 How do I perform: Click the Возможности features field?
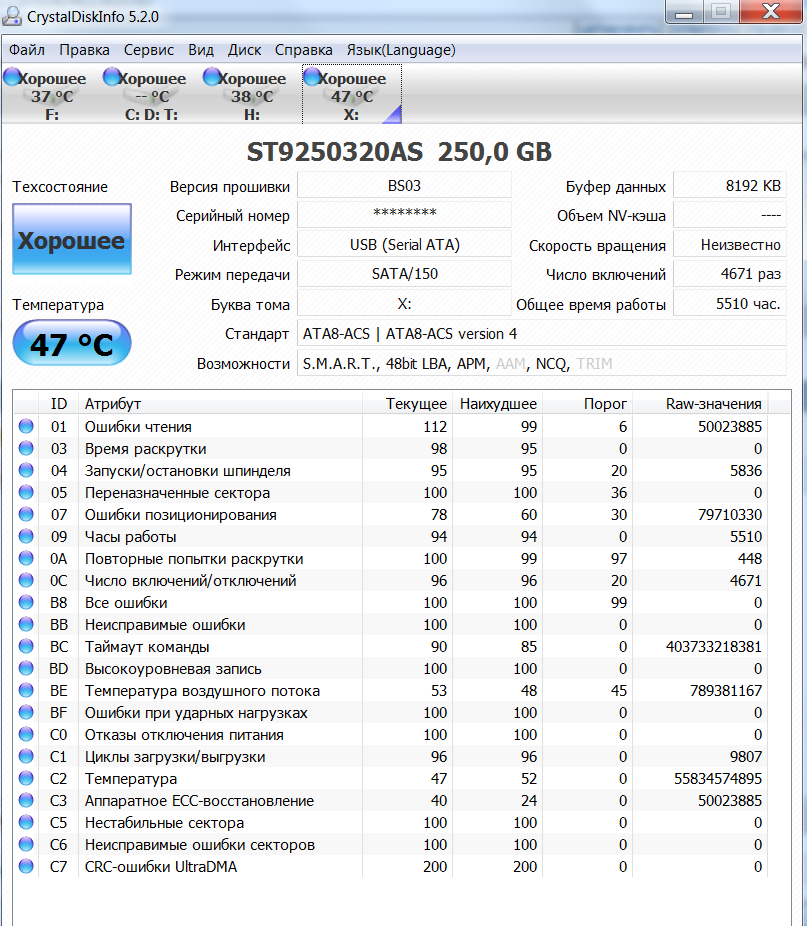pyautogui.click(x=542, y=363)
